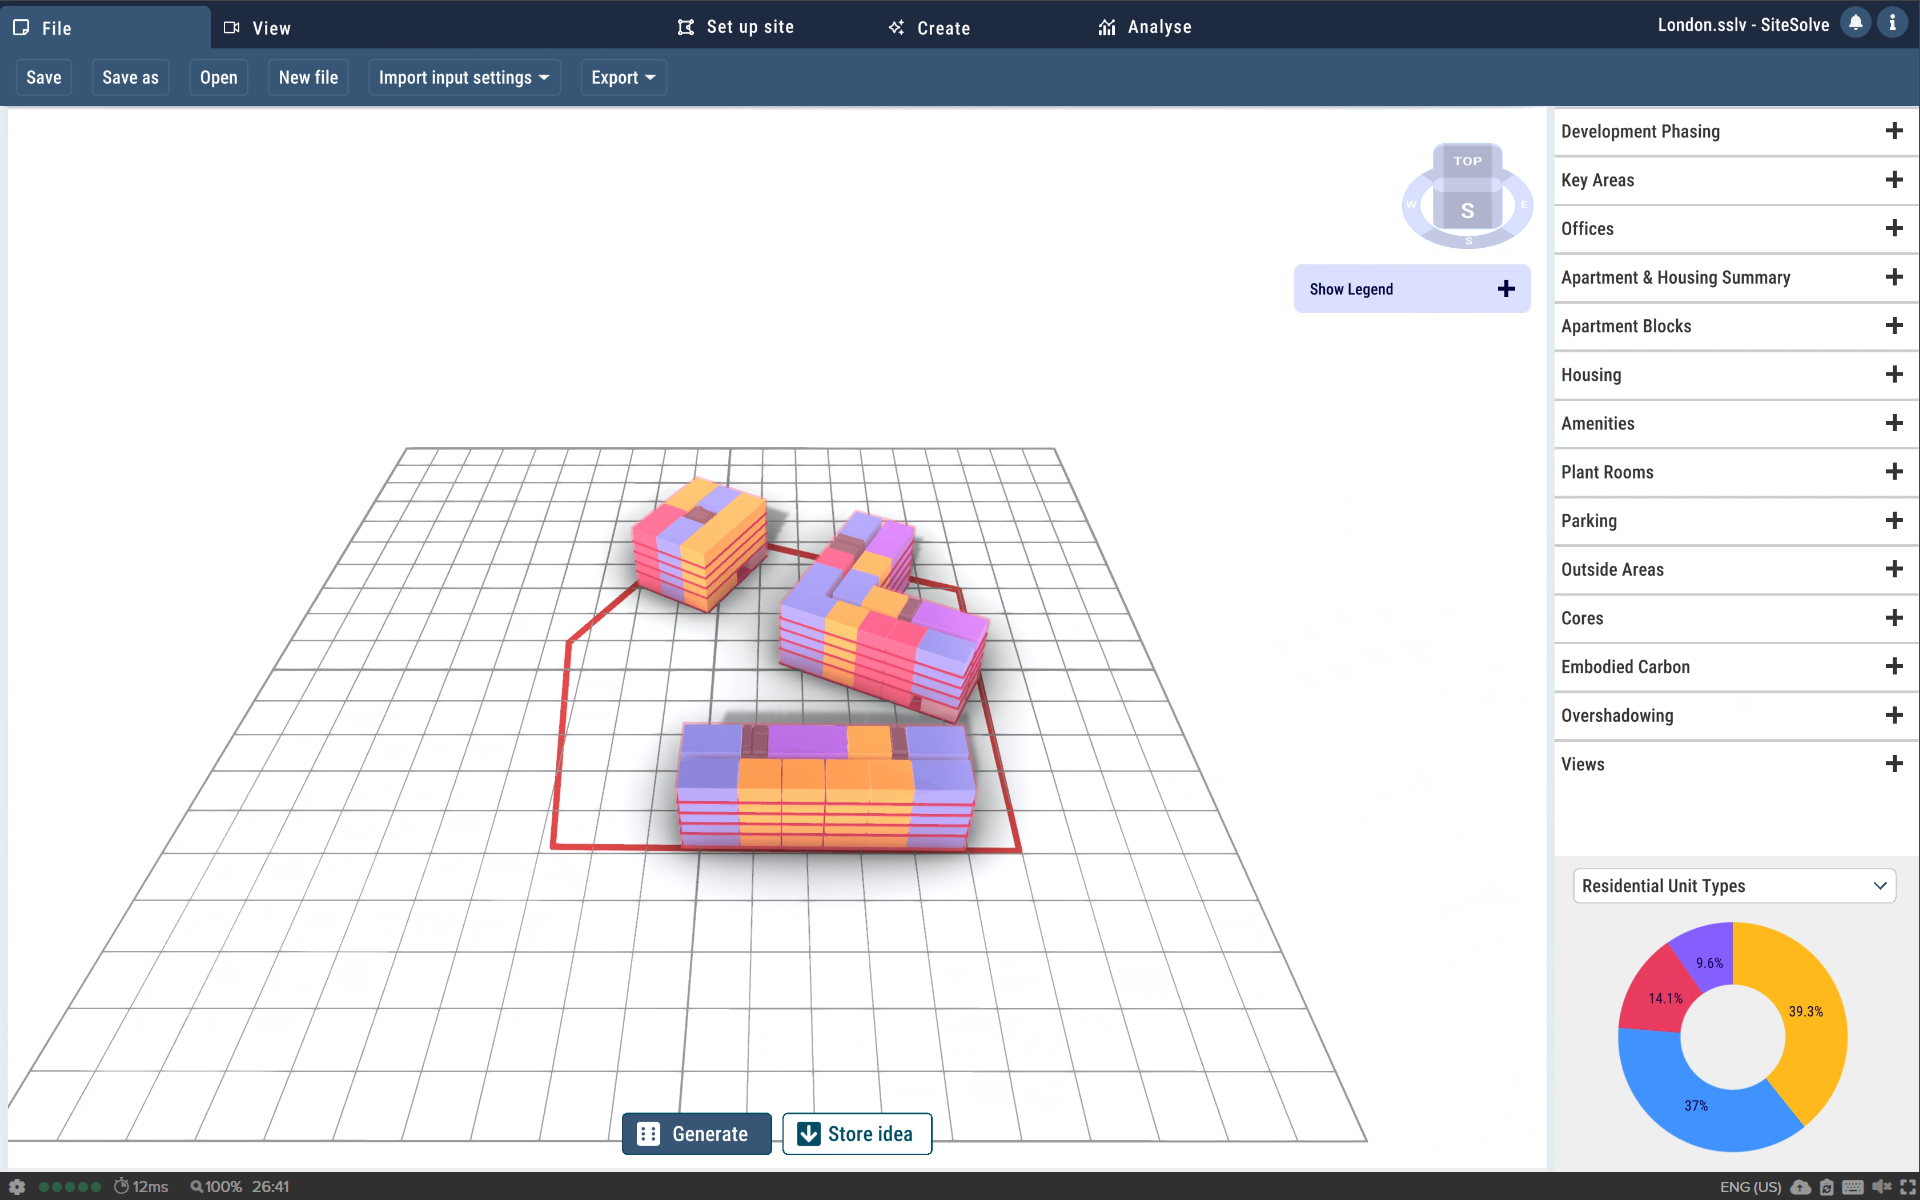1920x1200 pixels.
Task: Expand the Embodied Carbon section
Action: point(1893,667)
